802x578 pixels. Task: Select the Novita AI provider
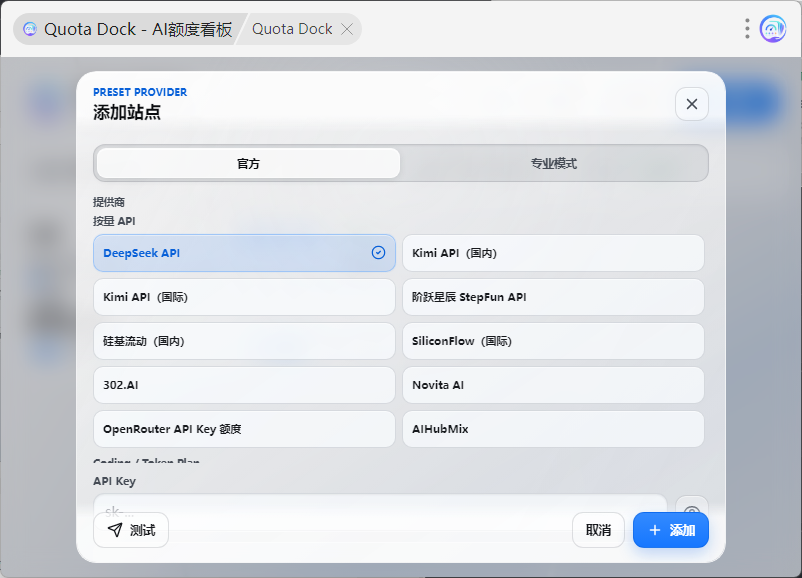point(553,385)
